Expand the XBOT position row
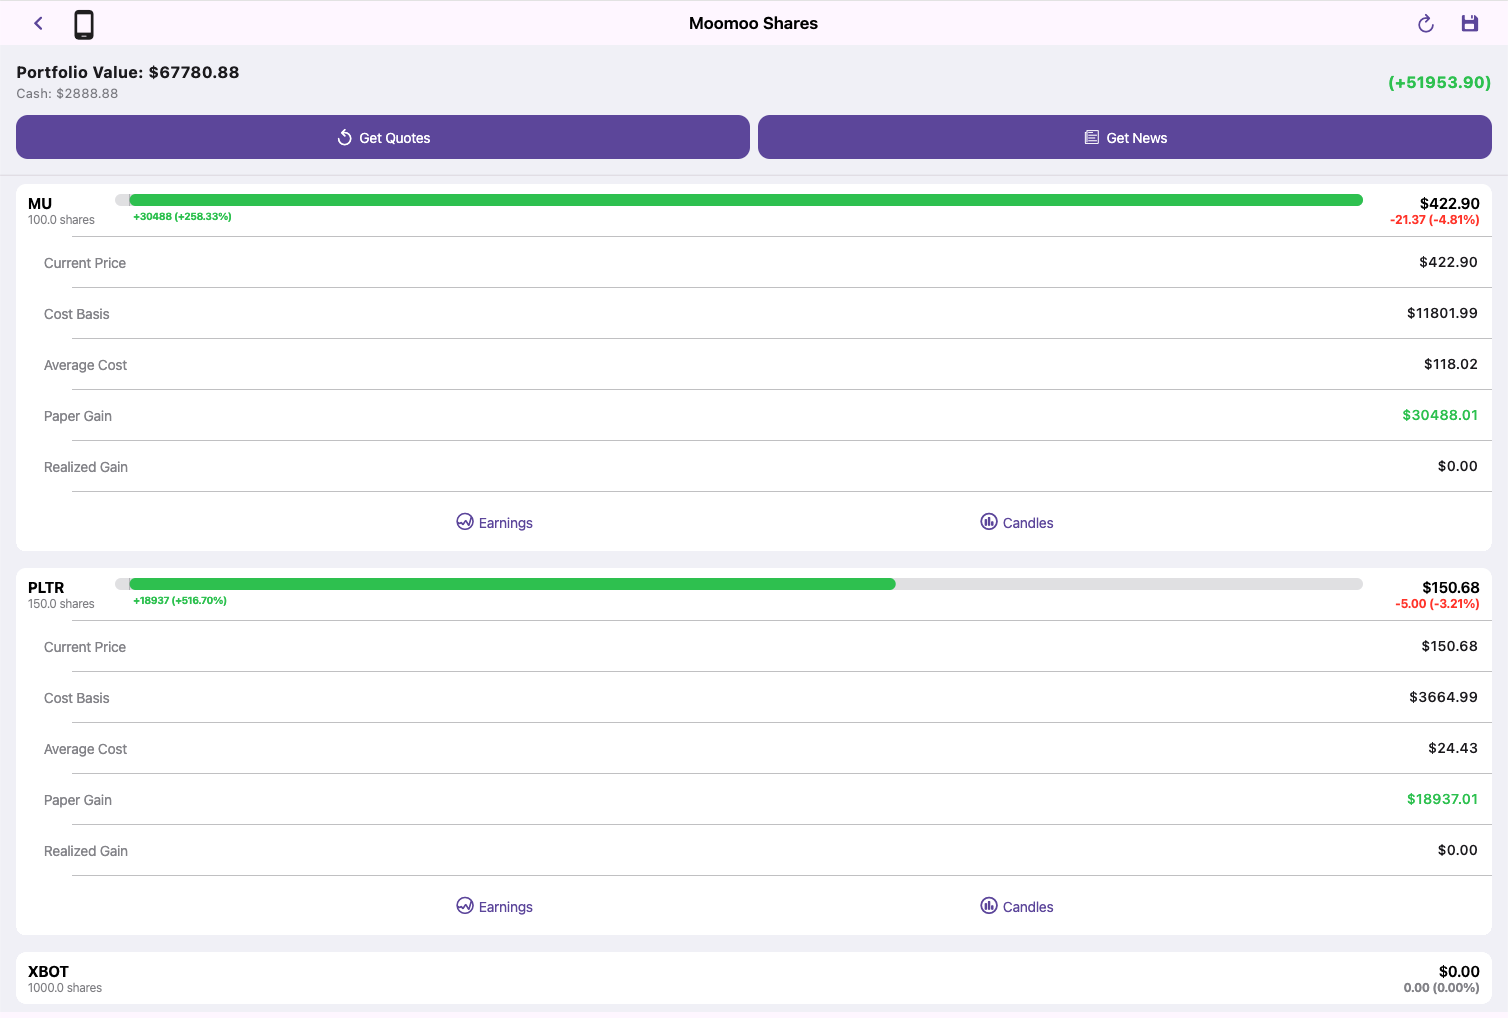This screenshot has height=1018, width=1508. click(754, 978)
